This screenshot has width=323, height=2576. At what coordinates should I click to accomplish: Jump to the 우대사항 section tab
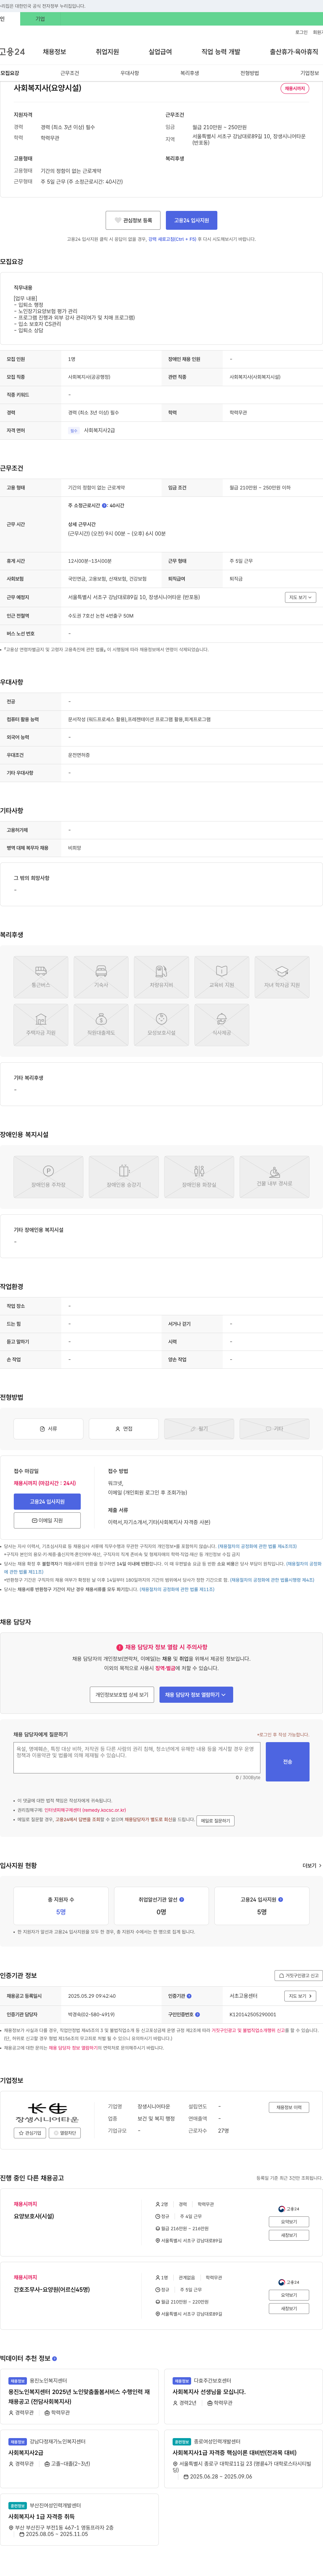coord(130,73)
